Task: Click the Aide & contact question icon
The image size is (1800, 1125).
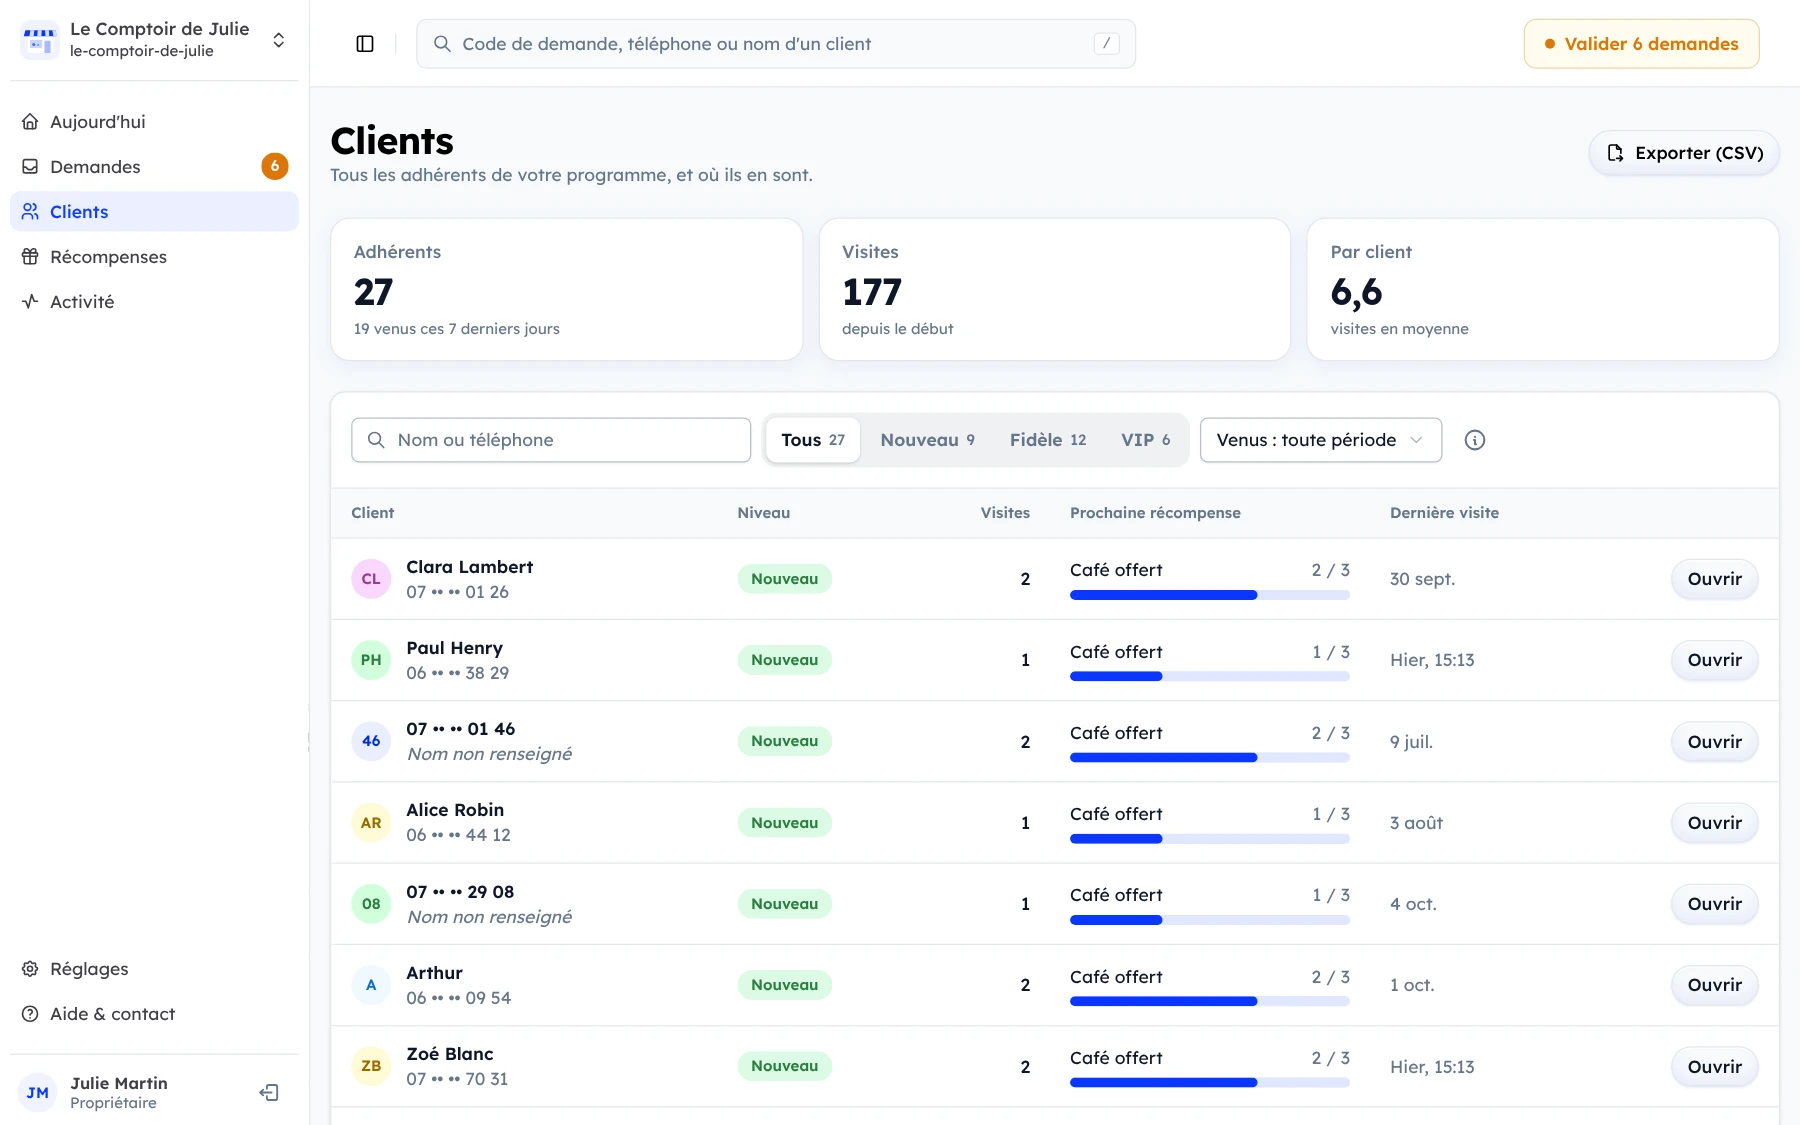Action: pyautogui.click(x=31, y=1014)
